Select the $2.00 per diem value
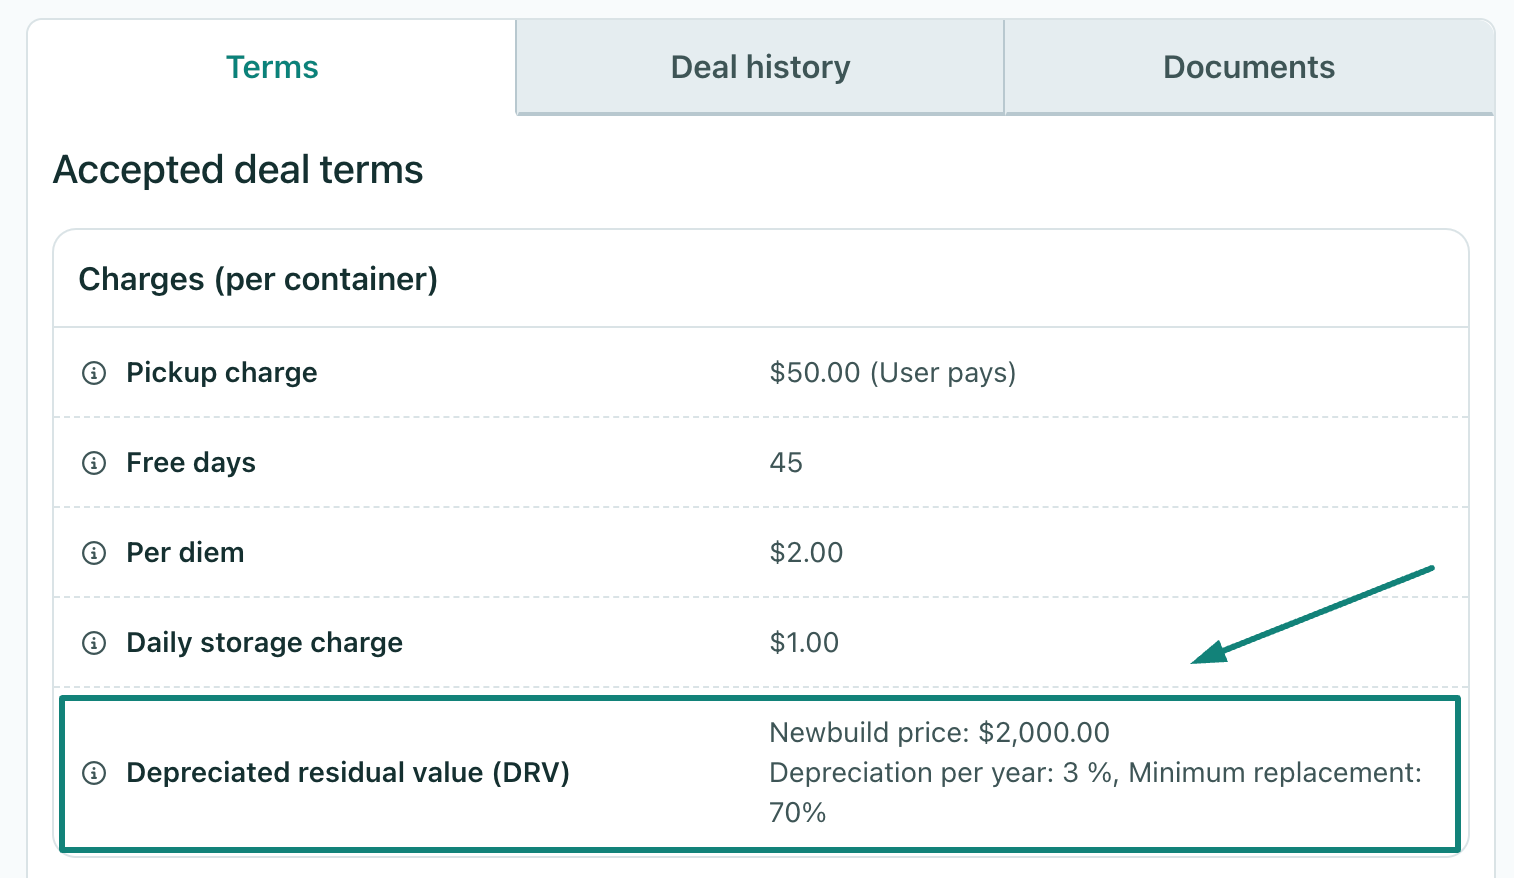The width and height of the screenshot is (1514, 878). click(x=806, y=552)
